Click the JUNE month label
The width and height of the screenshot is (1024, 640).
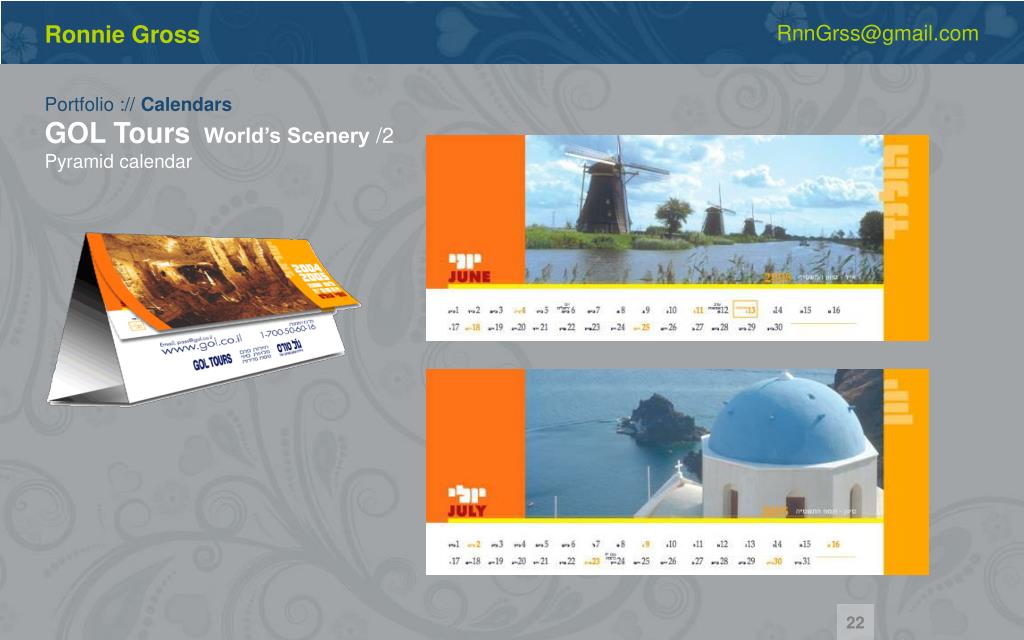tap(469, 276)
